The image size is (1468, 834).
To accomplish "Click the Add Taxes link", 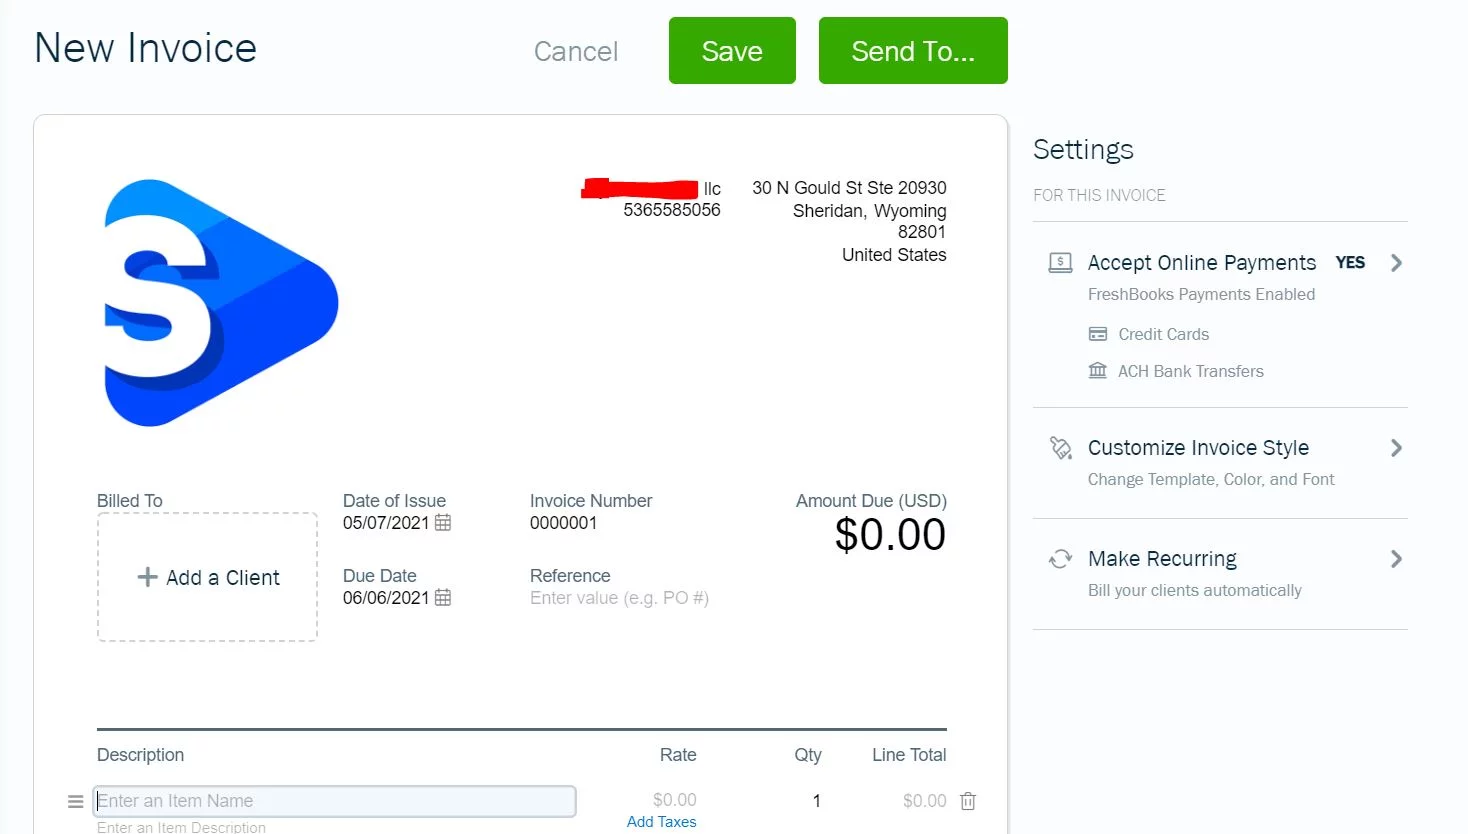I will pyautogui.click(x=661, y=822).
